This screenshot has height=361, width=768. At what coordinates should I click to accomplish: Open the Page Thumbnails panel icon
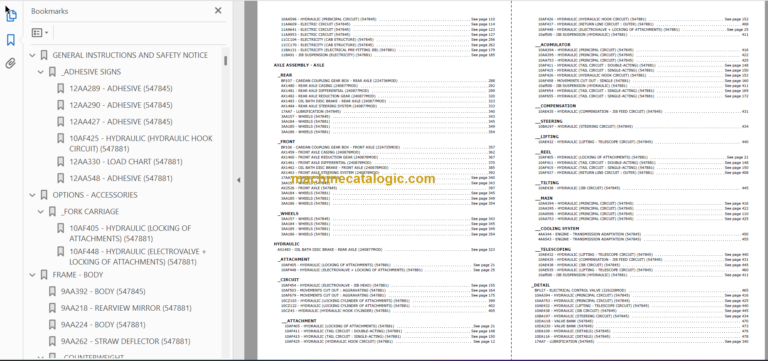tap(11, 16)
